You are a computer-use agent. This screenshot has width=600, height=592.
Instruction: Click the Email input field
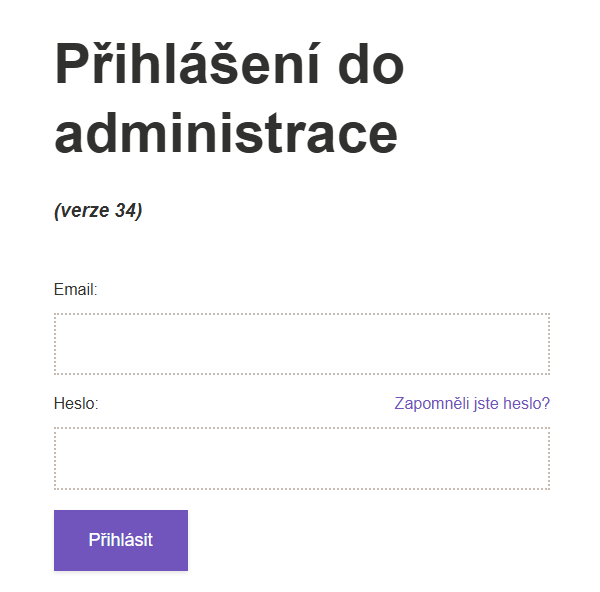[301, 344]
